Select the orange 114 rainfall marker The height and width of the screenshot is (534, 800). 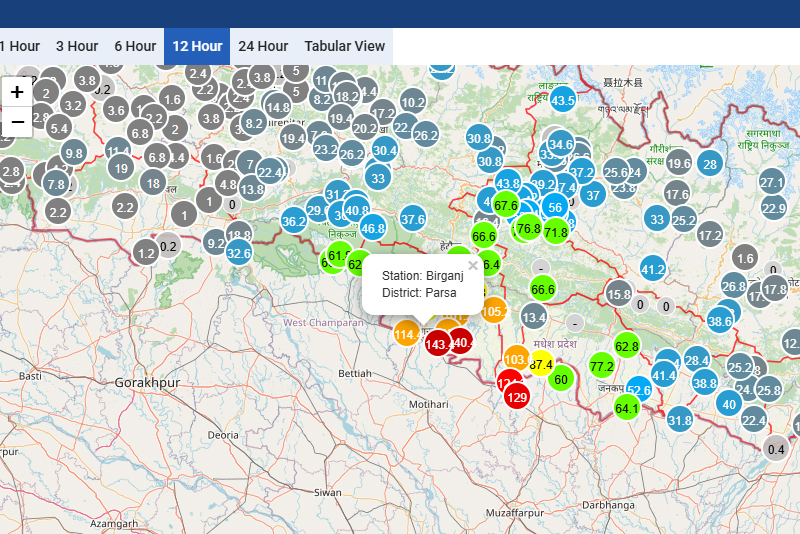[x=406, y=334]
